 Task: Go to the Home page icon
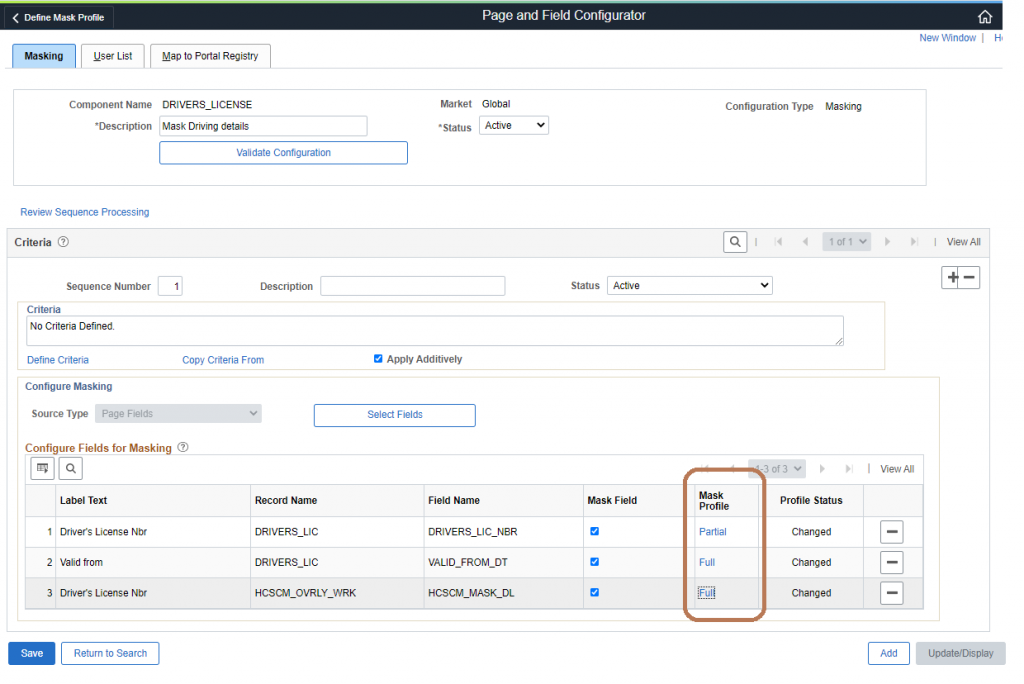pyautogui.click(x=984, y=17)
